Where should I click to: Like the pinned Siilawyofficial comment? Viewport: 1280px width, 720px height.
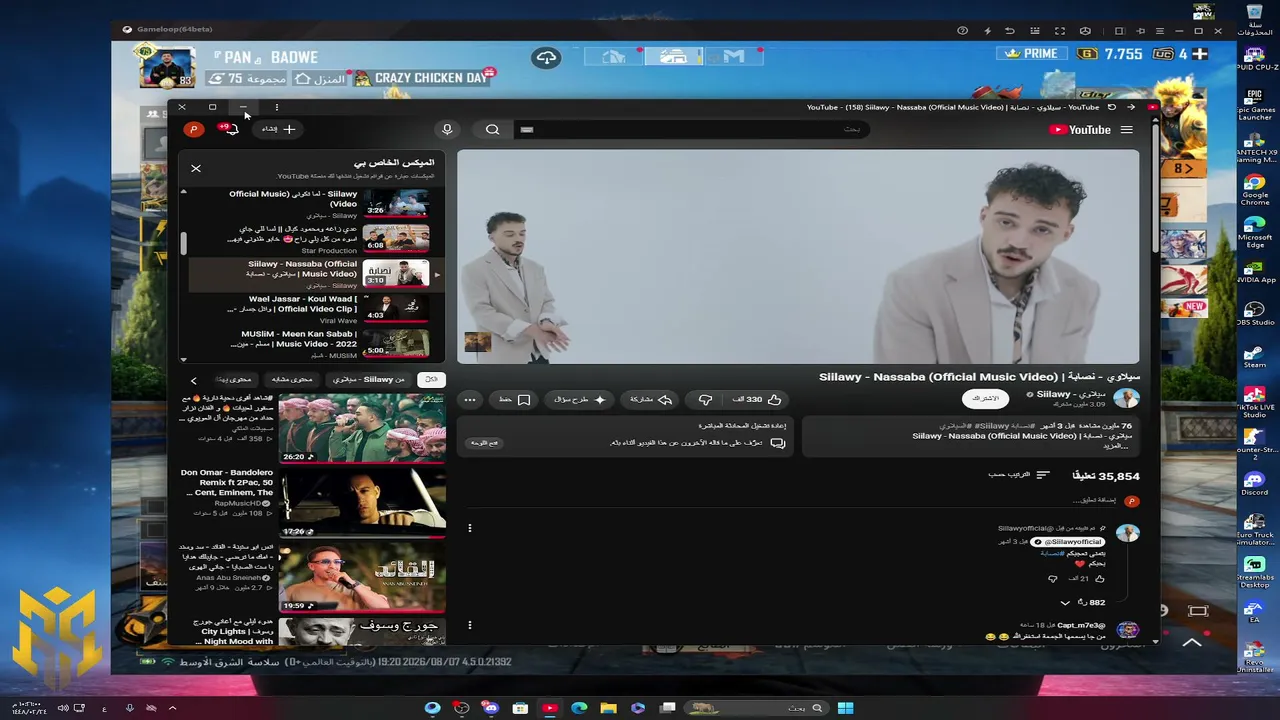[x=1100, y=578]
